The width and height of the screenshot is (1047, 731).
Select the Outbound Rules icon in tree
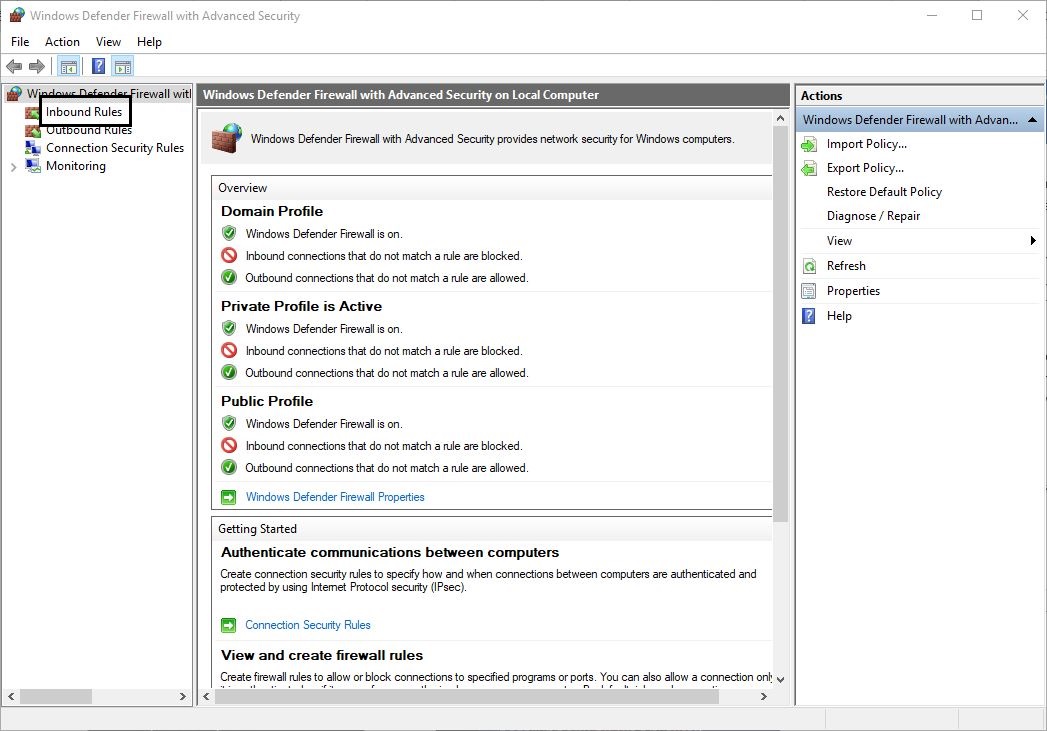click(x=33, y=130)
